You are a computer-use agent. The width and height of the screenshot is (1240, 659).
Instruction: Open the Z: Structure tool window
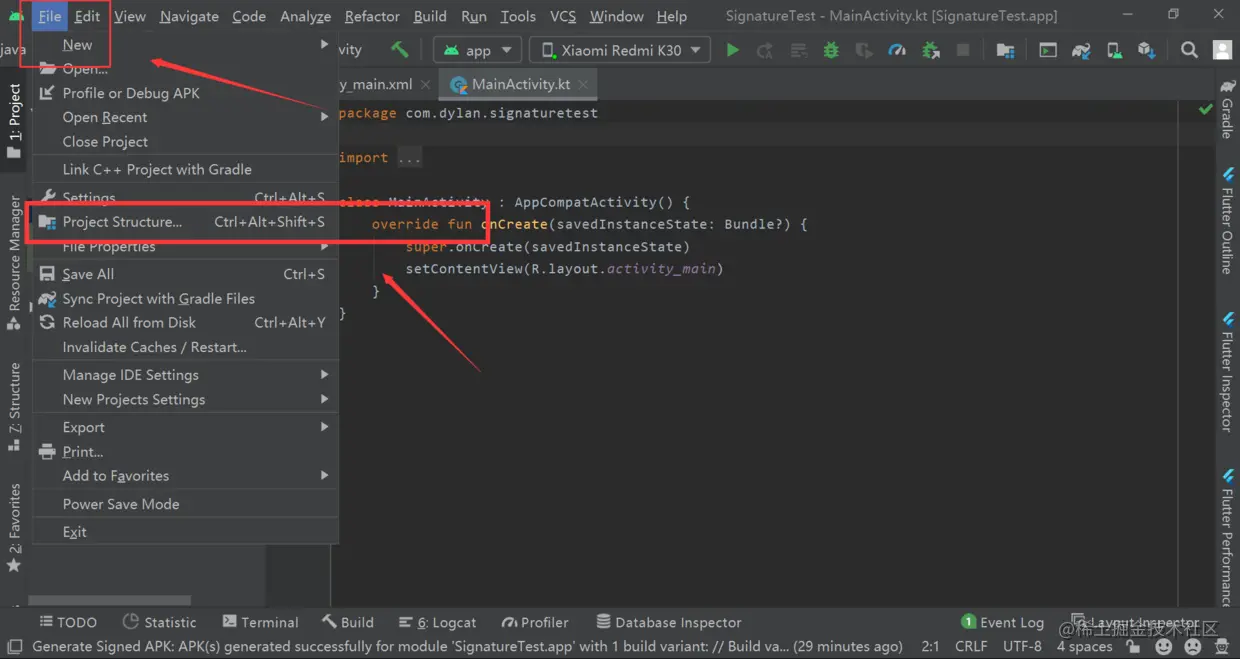pyautogui.click(x=14, y=407)
